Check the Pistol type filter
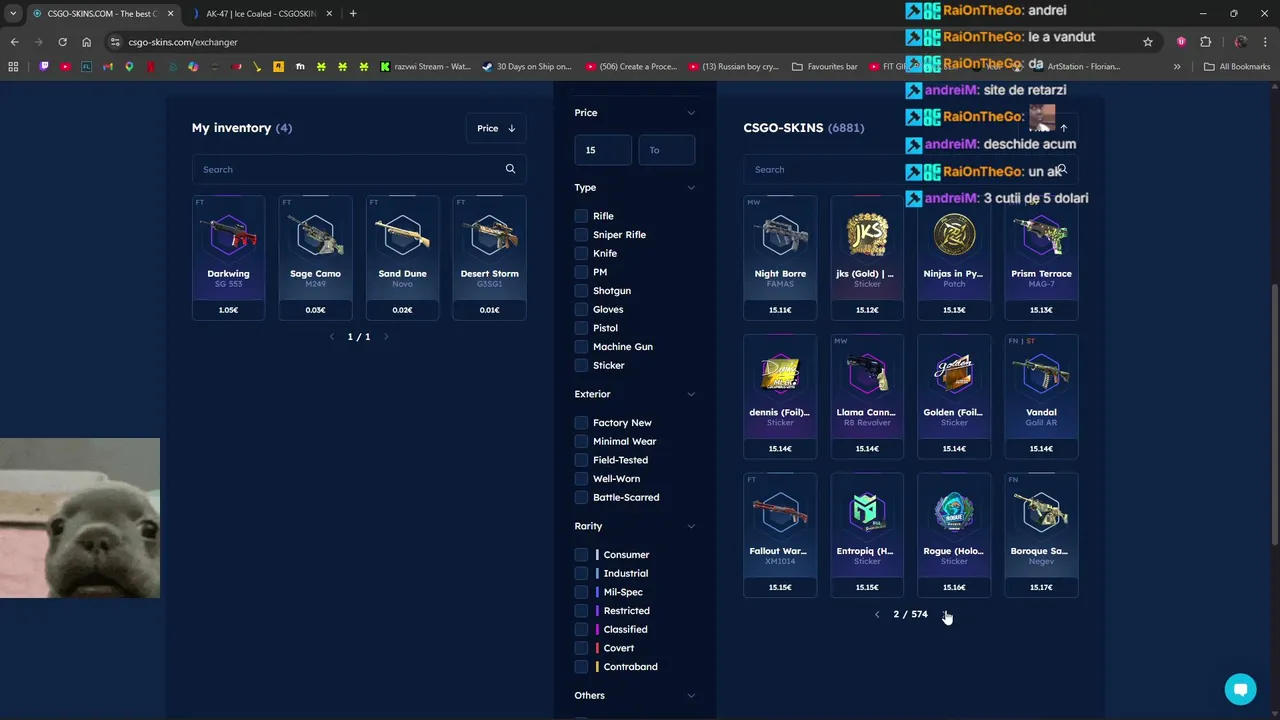 581,328
